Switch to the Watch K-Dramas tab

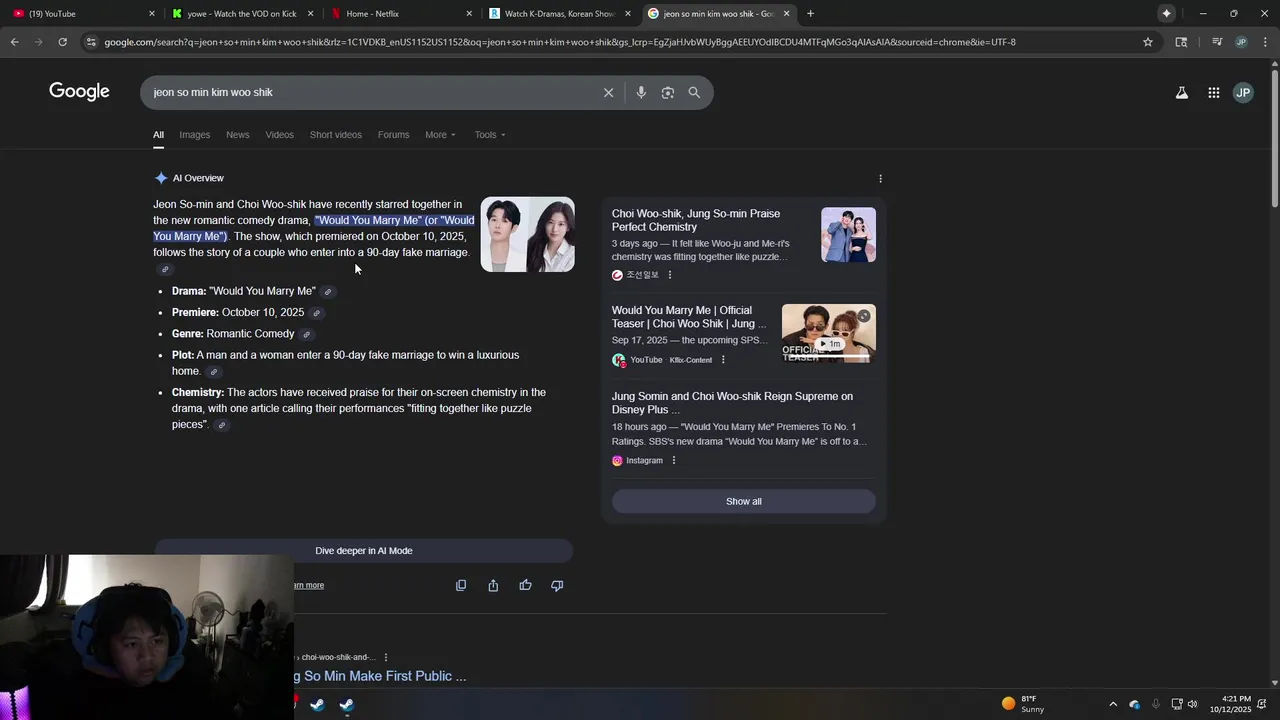[560, 13]
